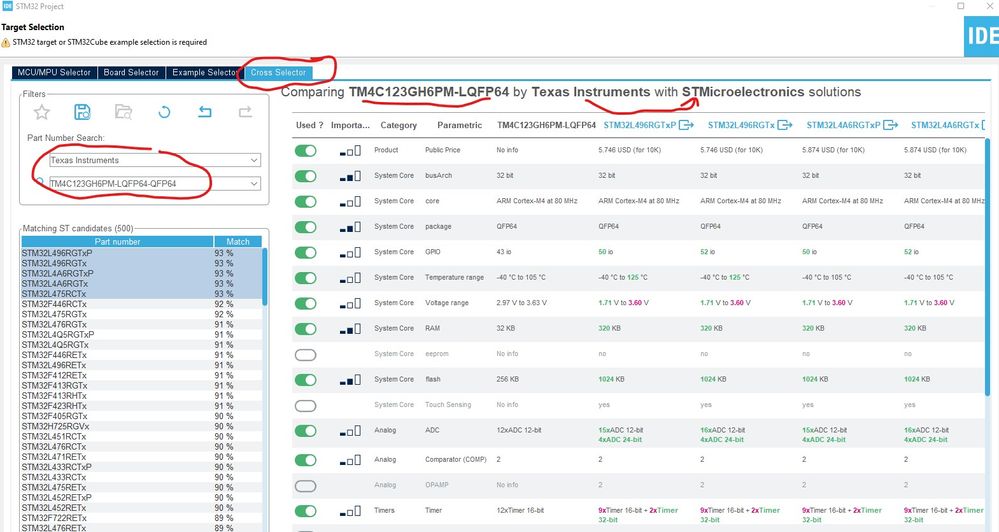Click the export icon next to STM32L4A6RGTxP

891,125
